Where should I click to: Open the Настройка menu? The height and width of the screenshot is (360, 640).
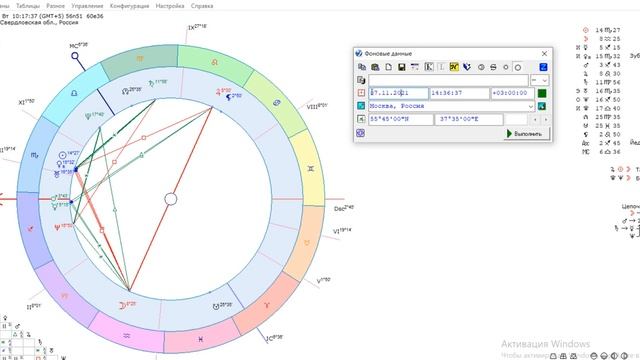170,6
